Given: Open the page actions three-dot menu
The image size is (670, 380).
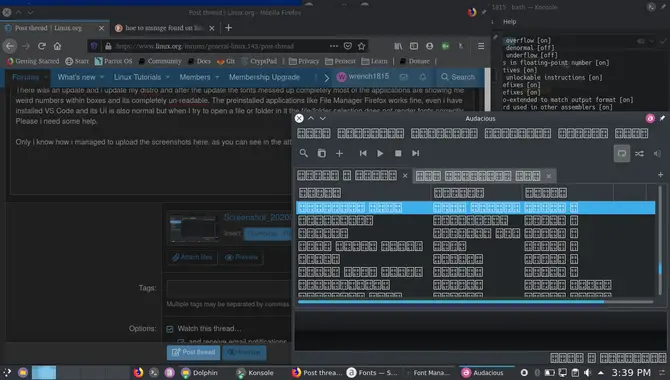Looking at the screenshot, I should click(x=334, y=46).
